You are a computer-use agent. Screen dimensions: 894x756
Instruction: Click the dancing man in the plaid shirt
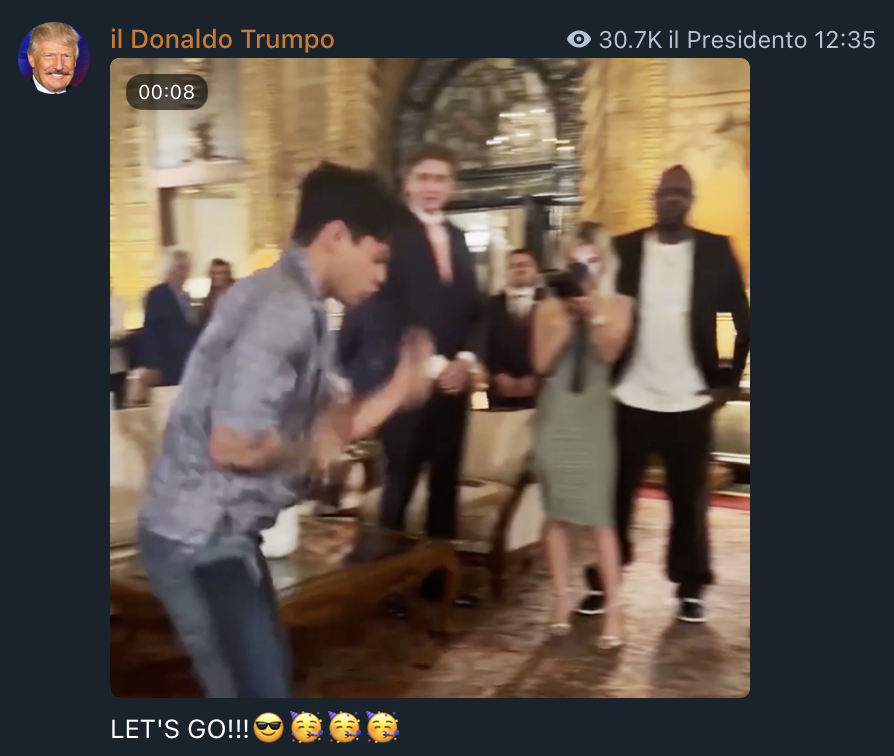(x=268, y=422)
